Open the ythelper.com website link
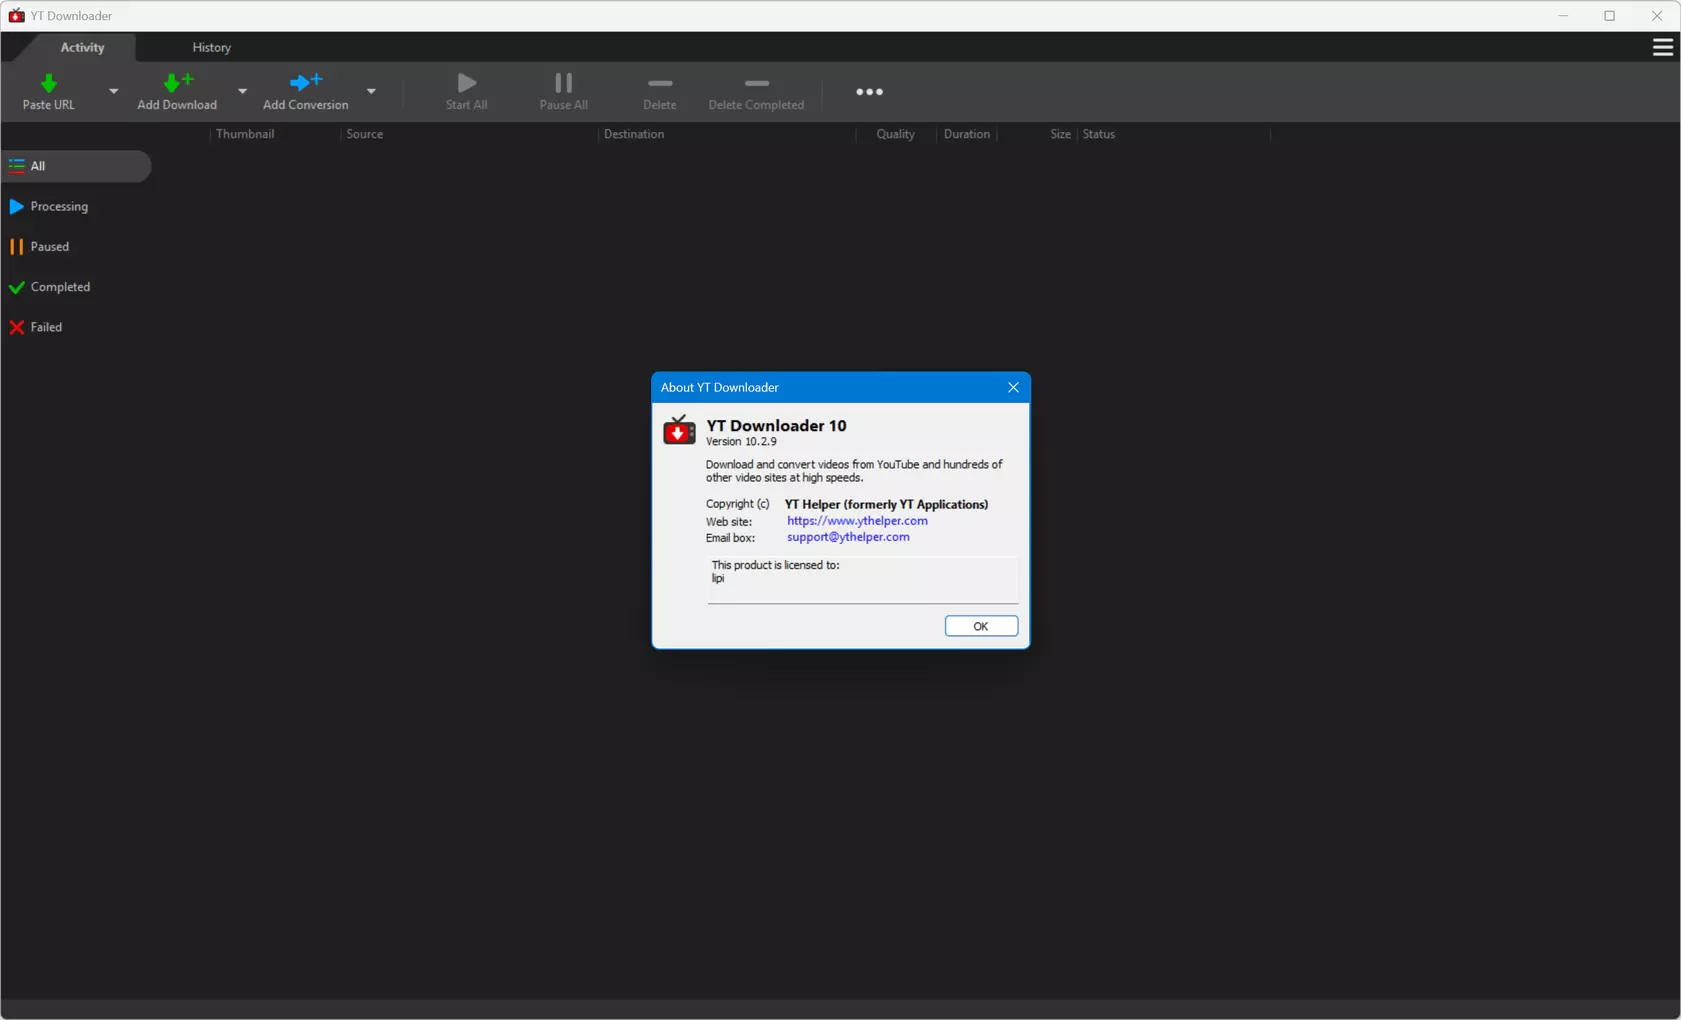This screenshot has height=1020, width=1681. [x=857, y=520]
